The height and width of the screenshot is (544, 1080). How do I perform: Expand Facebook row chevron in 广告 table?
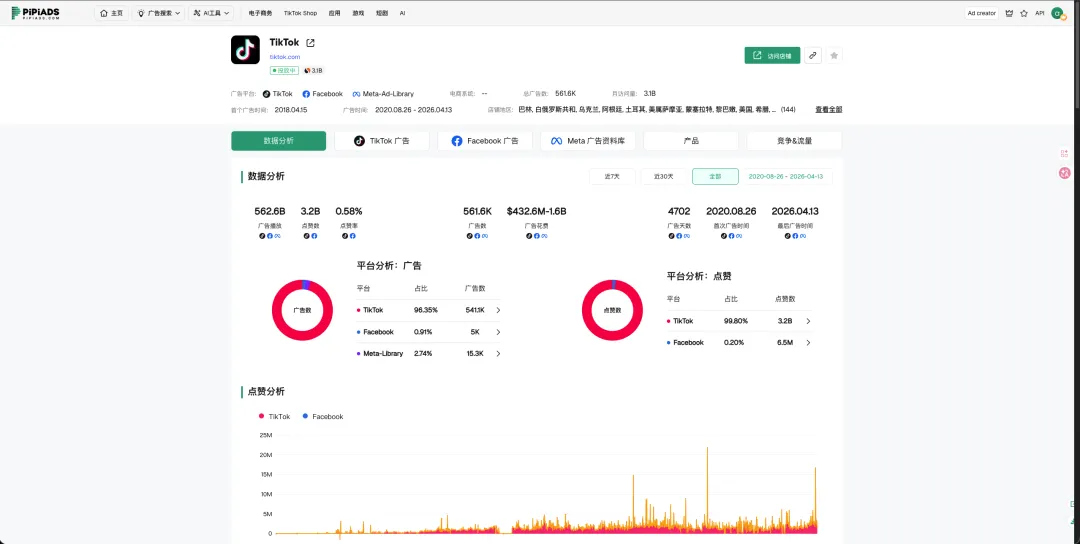(x=498, y=332)
